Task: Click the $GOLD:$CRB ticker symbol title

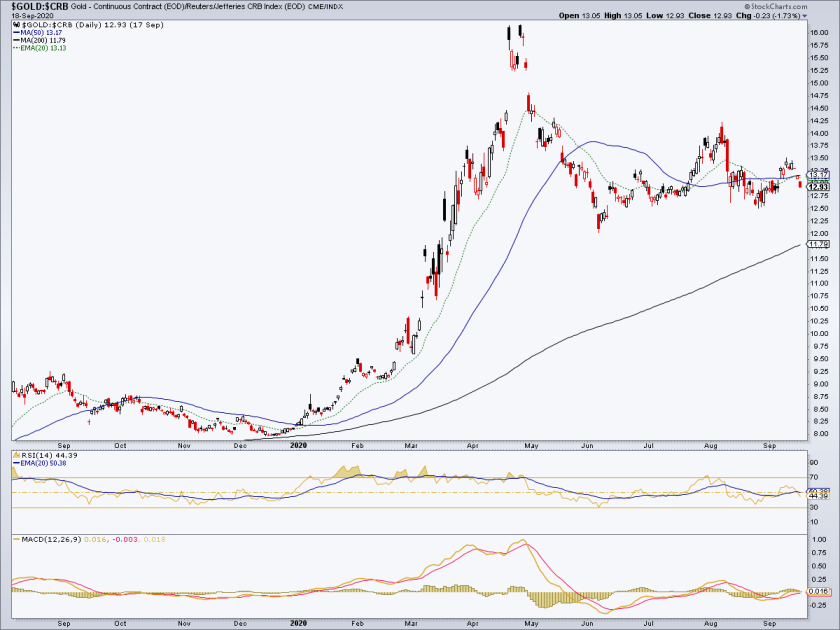Action: (35, 7)
